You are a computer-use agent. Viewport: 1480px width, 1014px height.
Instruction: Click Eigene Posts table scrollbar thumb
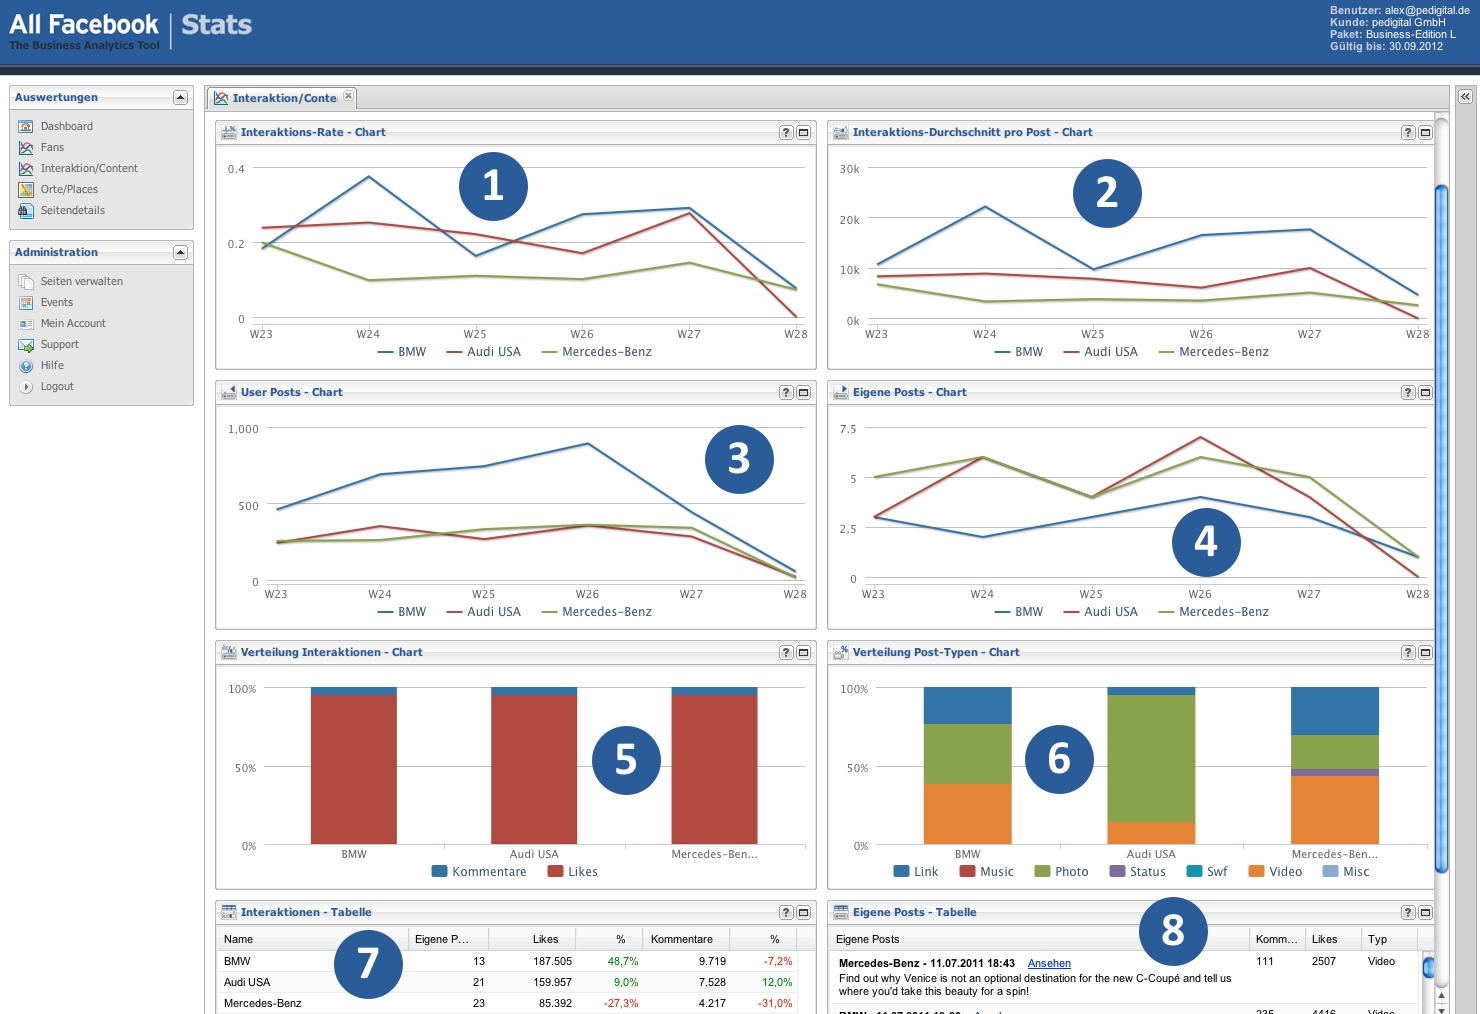[x=1428, y=967]
